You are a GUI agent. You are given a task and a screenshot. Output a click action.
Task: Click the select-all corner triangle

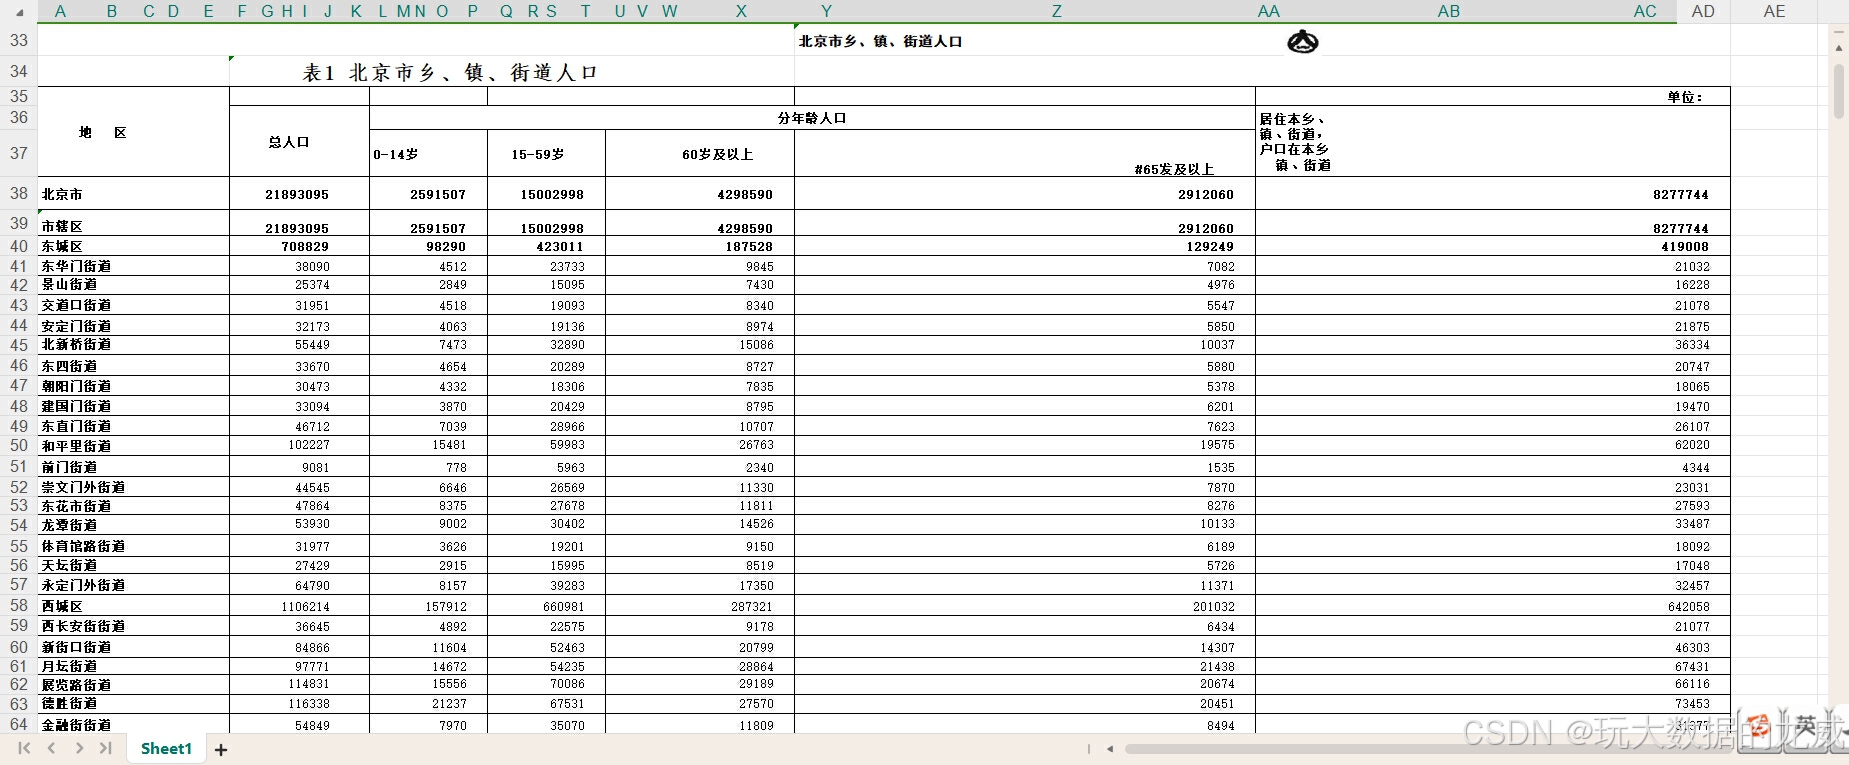pos(19,12)
